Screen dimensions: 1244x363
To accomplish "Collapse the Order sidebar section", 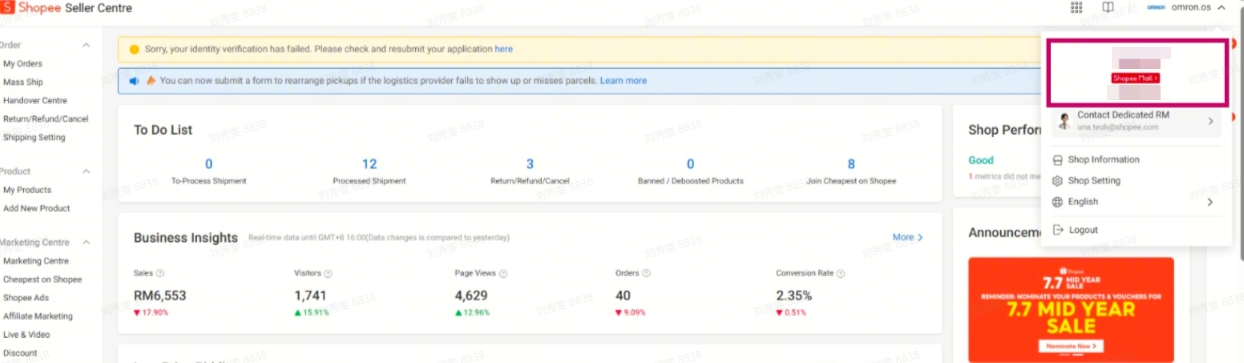I will pyautogui.click(x=86, y=45).
